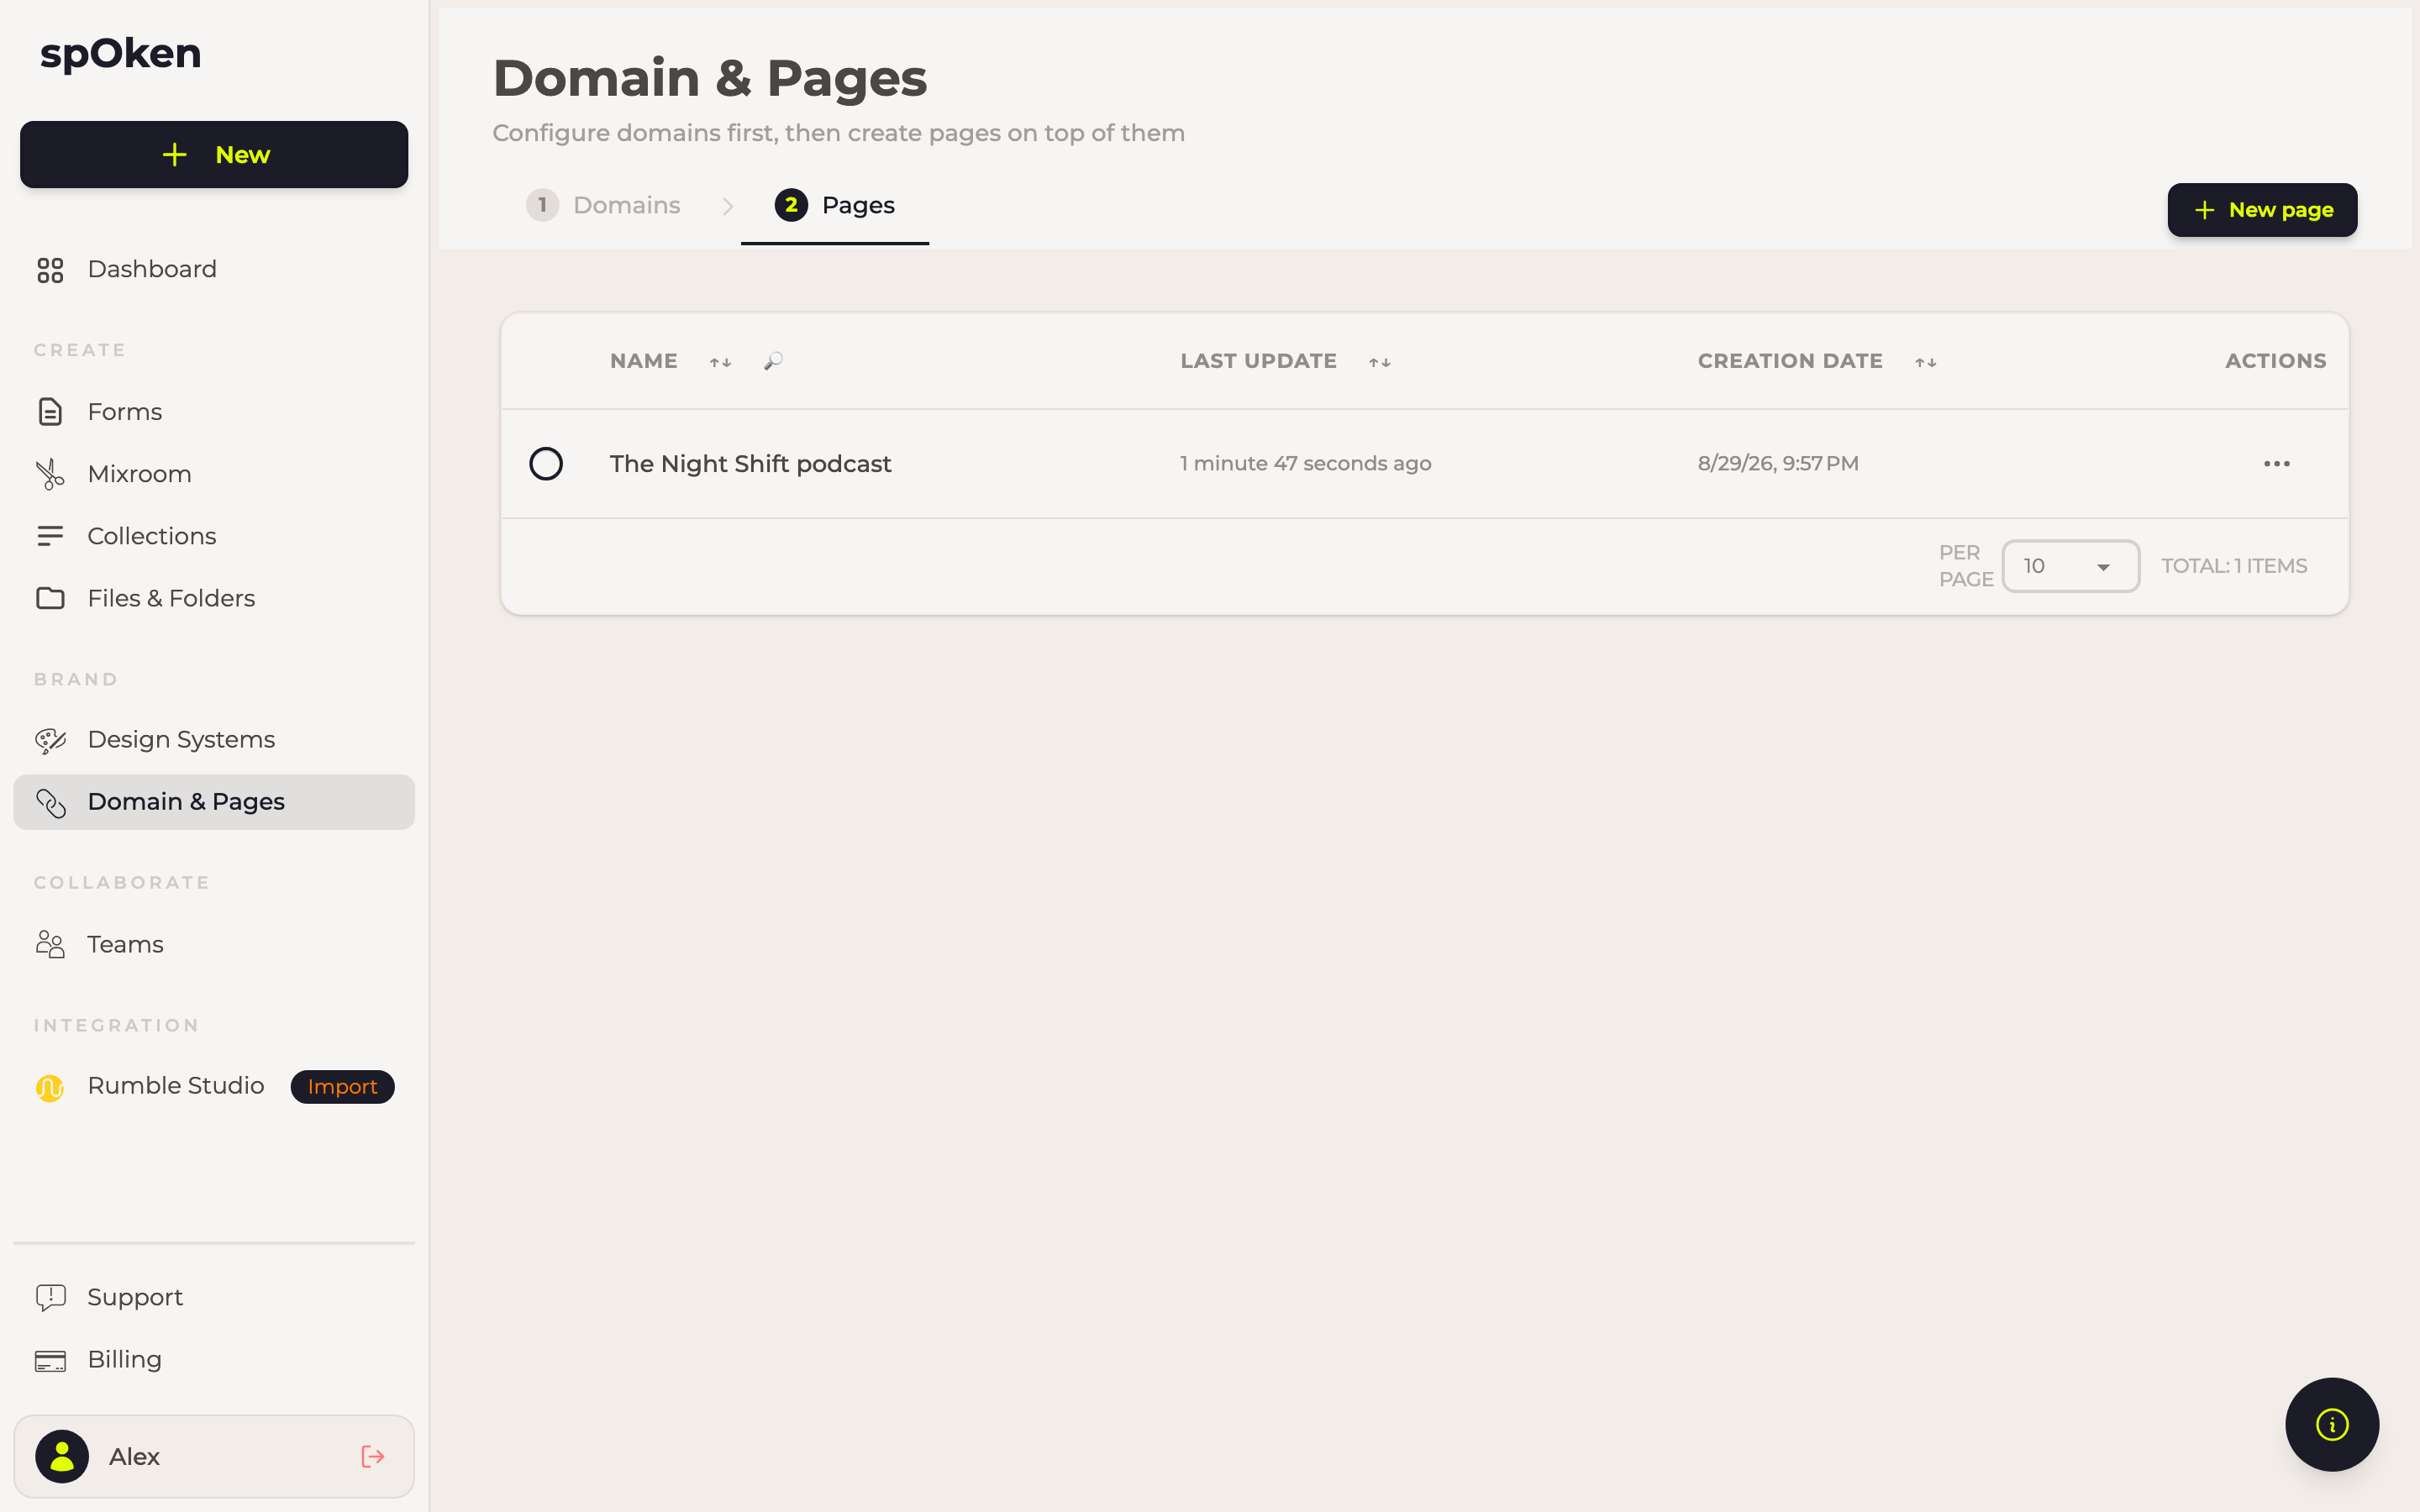
Task: Sort by Last Update arrows
Action: [1380, 362]
